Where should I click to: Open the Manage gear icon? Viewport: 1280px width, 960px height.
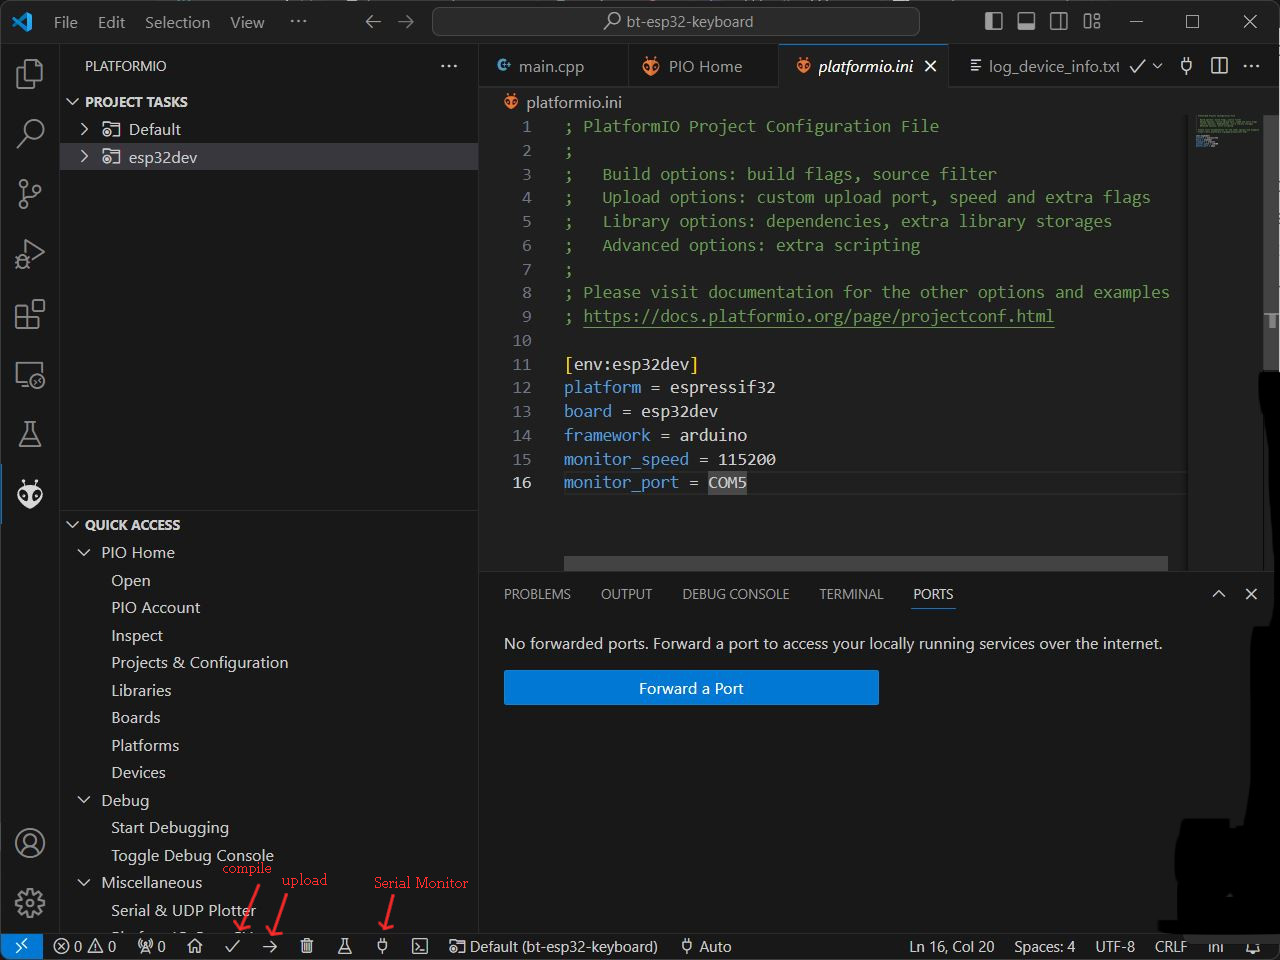point(30,903)
